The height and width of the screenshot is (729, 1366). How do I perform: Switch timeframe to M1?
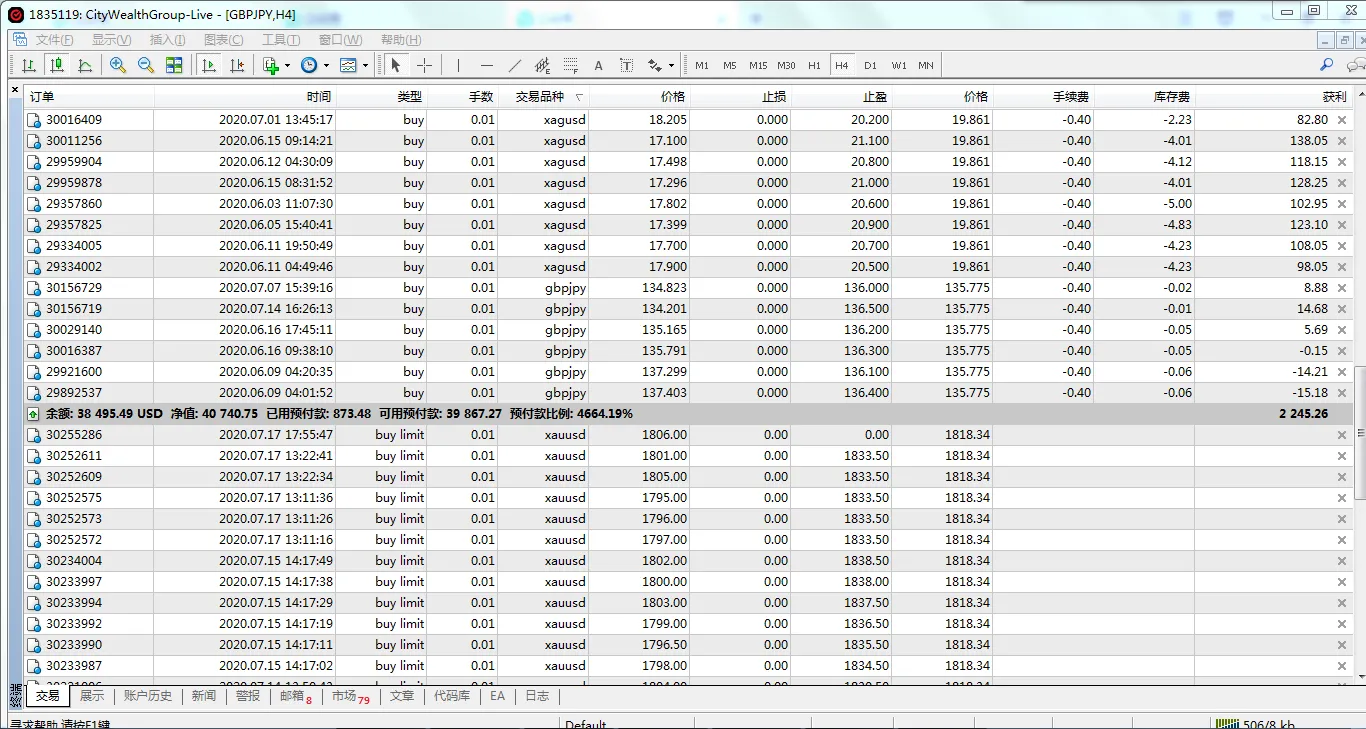point(702,65)
